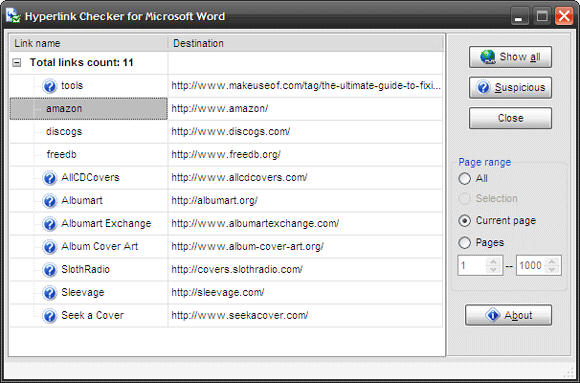The height and width of the screenshot is (383, 580).
Task: Click the start page input field showing 1
Action: 472,265
